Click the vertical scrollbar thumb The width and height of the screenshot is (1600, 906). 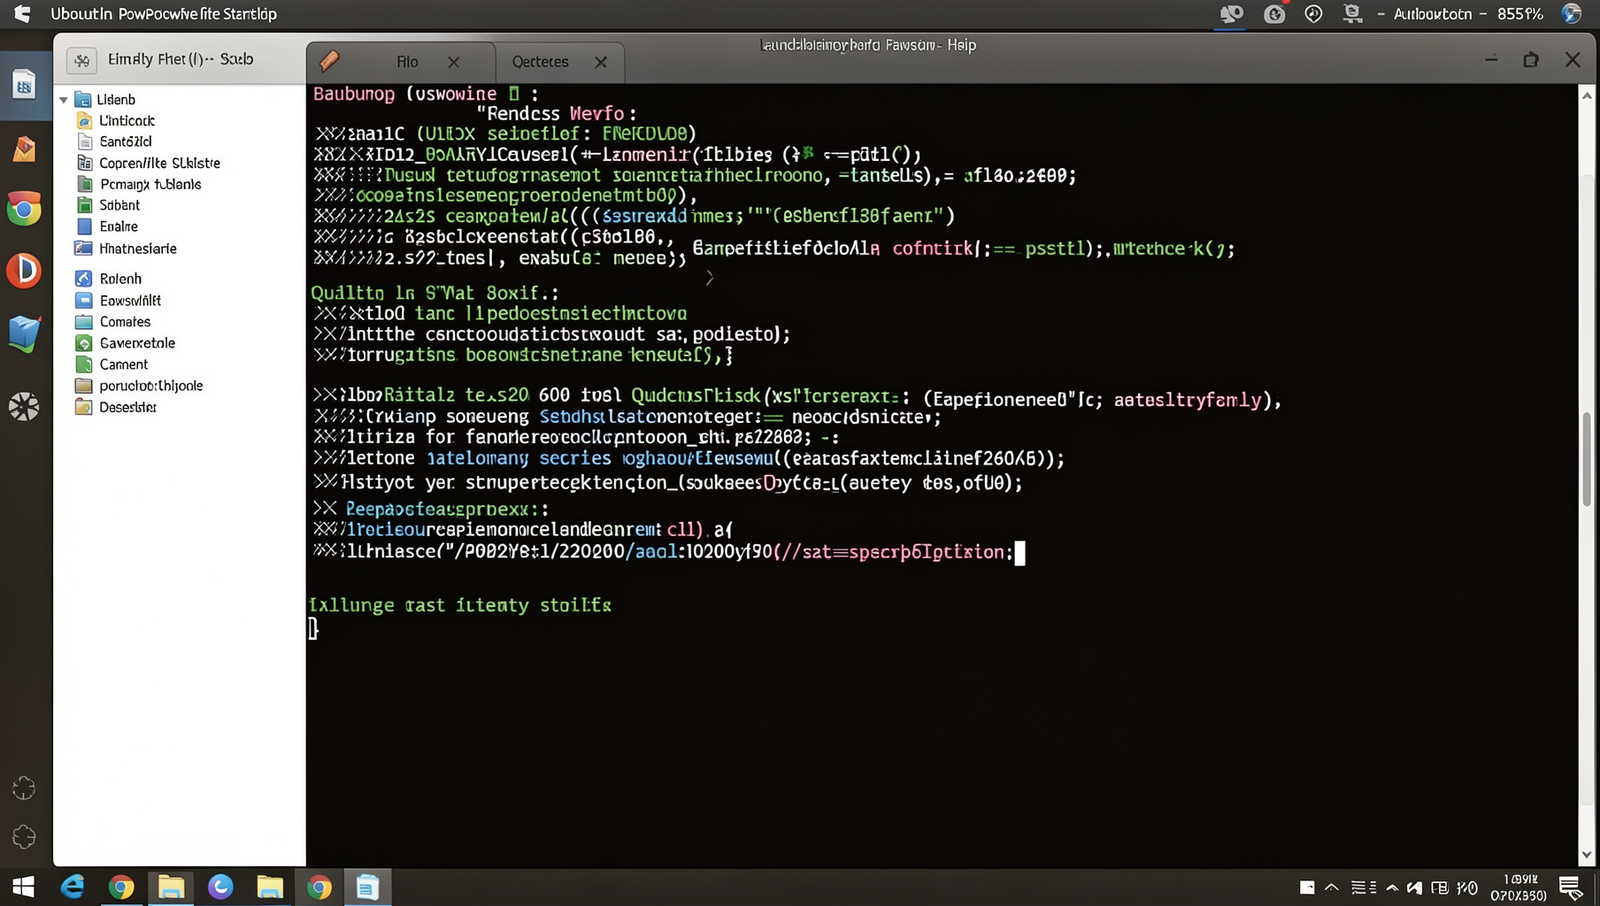[x=1587, y=457]
